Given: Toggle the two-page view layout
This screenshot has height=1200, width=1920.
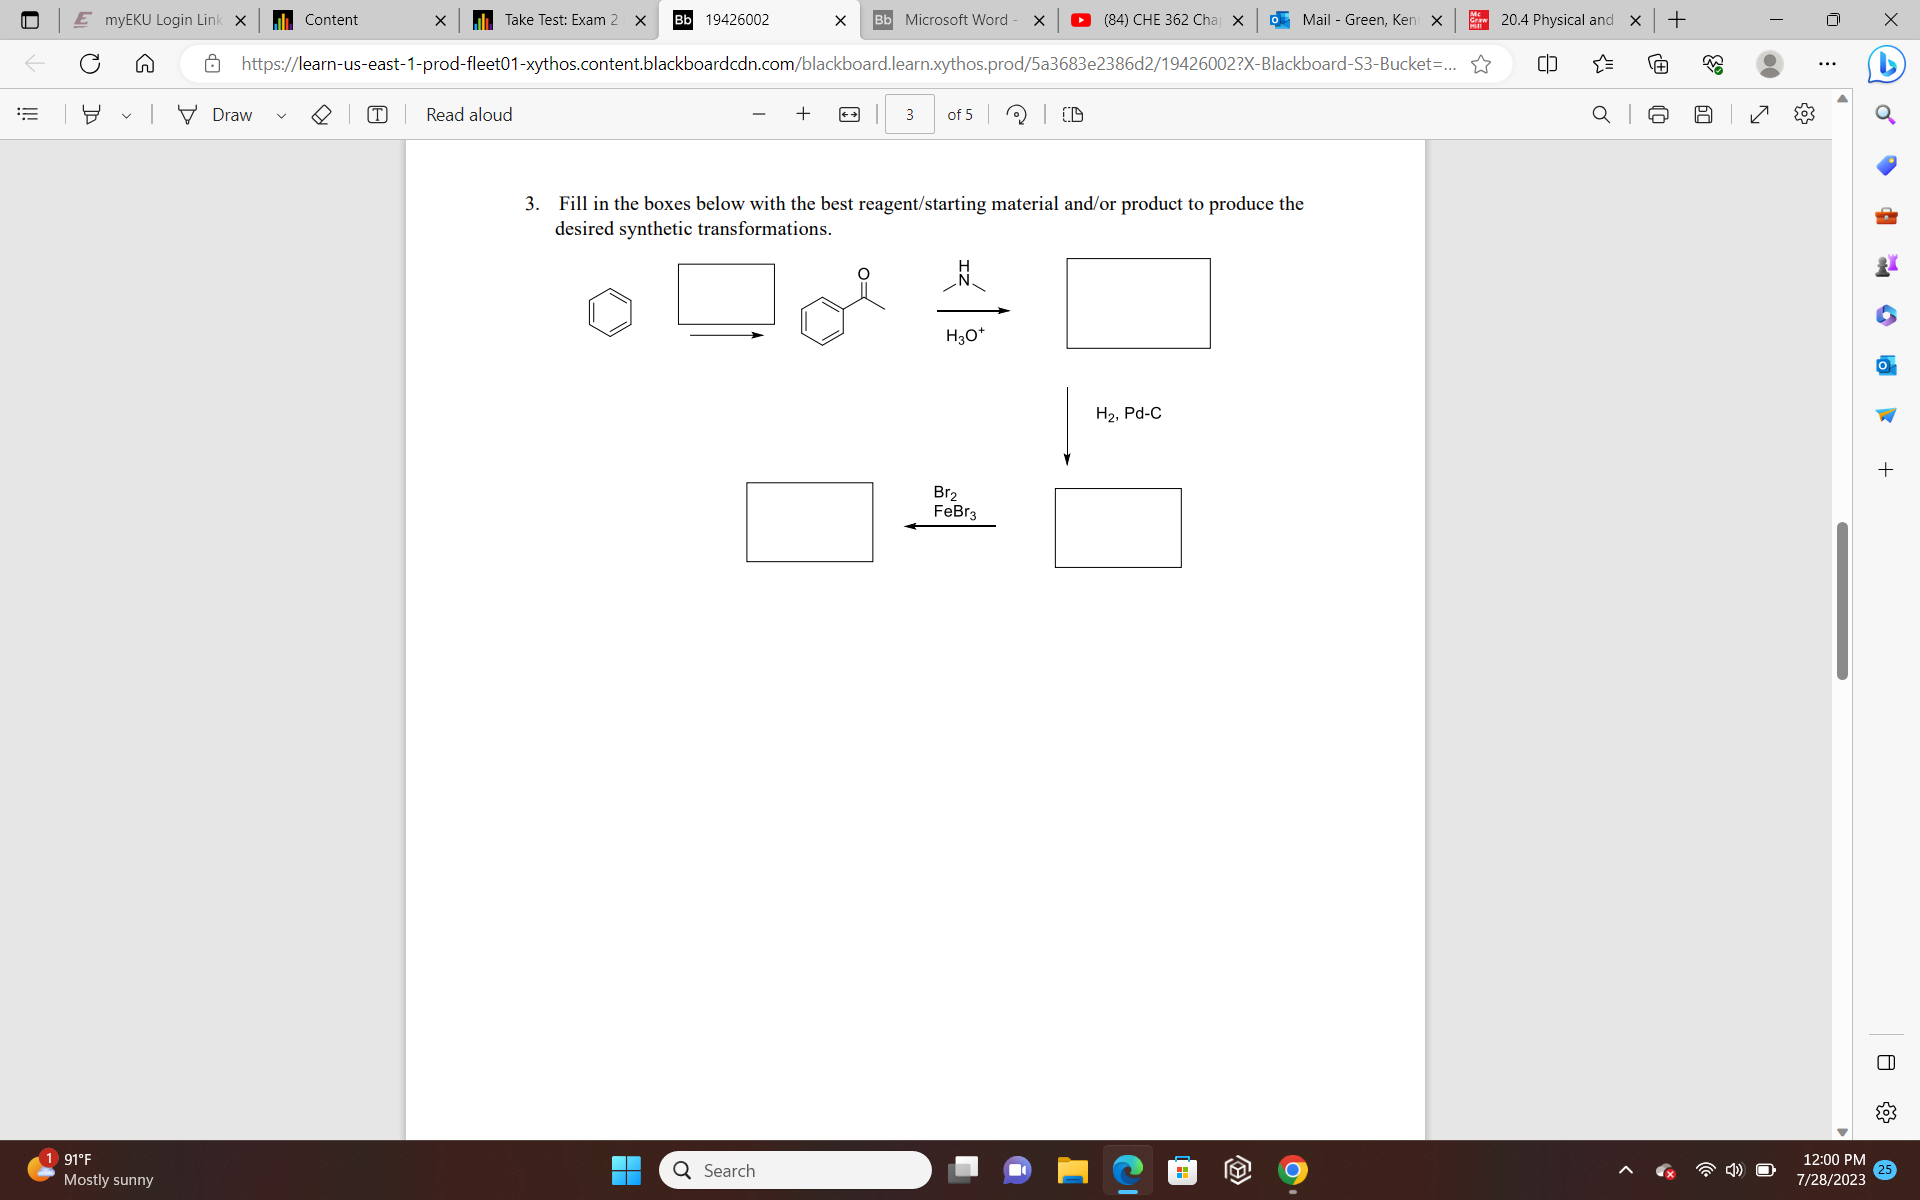Looking at the screenshot, I should pyautogui.click(x=1072, y=114).
